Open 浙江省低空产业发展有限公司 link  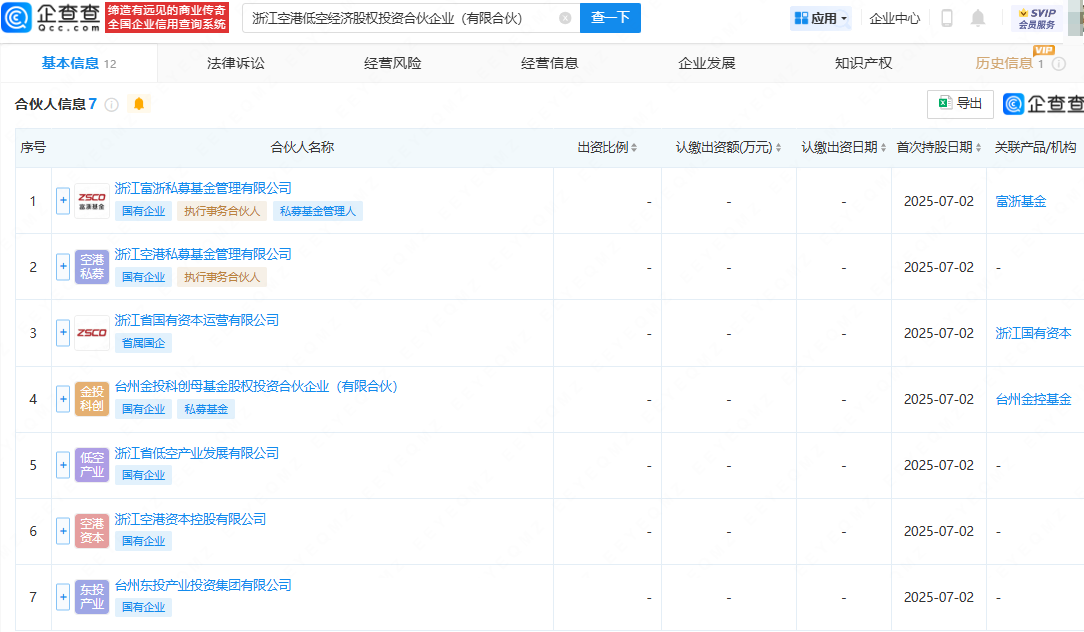point(197,453)
